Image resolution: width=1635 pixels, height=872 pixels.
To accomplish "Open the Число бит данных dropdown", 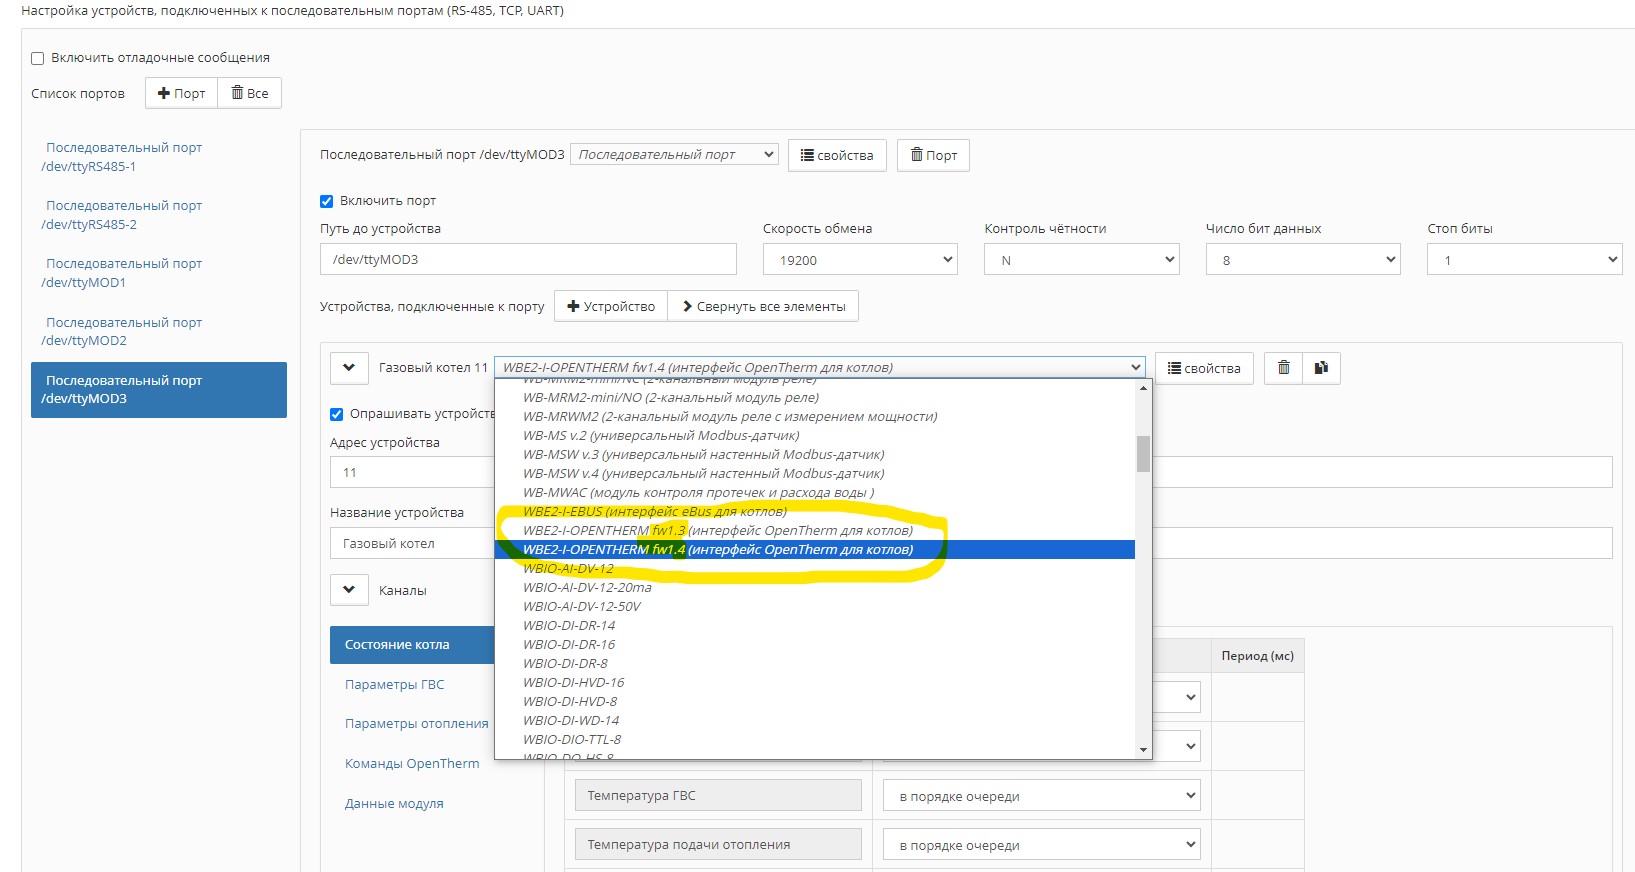I will pos(1303,260).
